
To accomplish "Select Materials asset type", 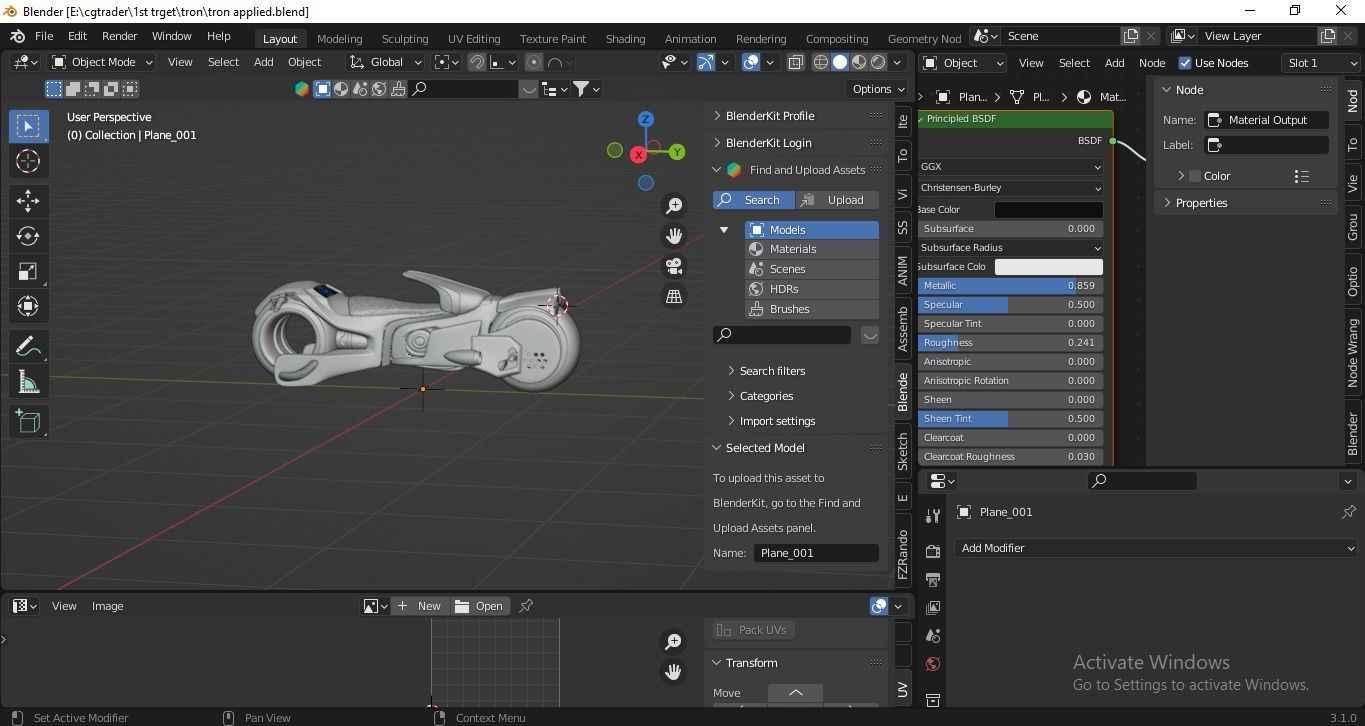I will pos(812,249).
